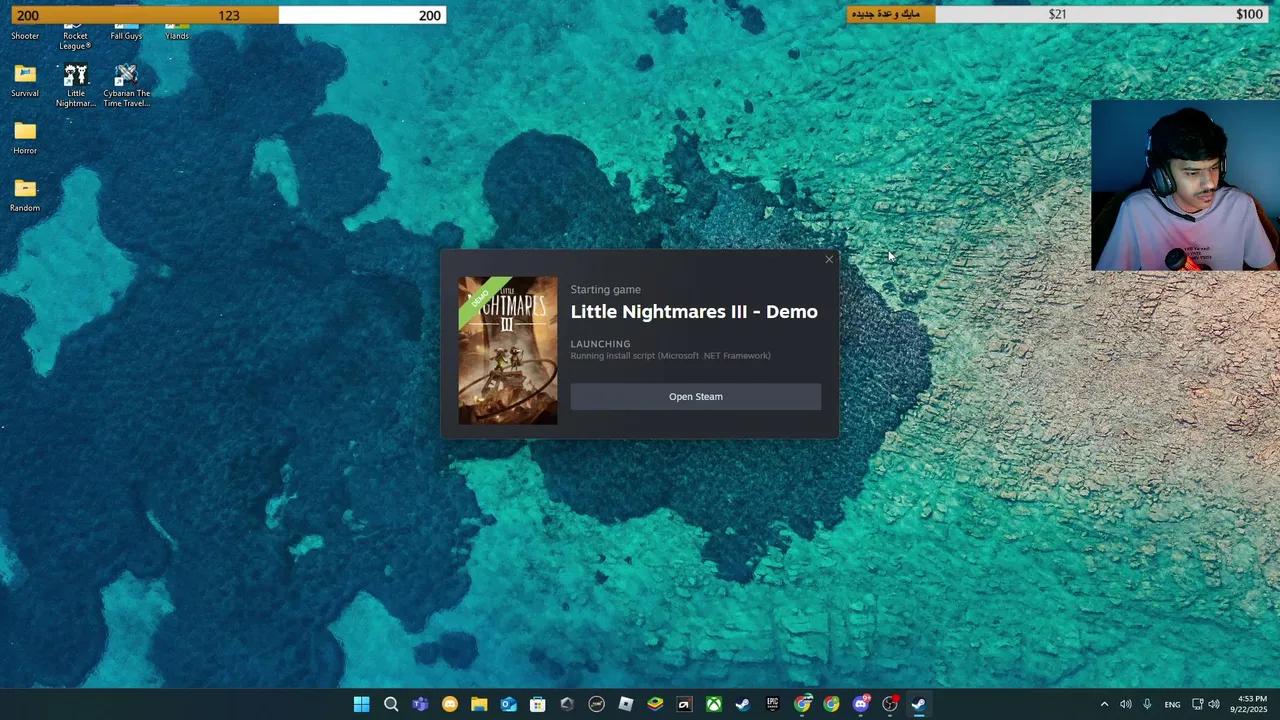Open File Explorer from taskbar
1280x720 pixels.
pyautogui.click(x=479, y=704)
